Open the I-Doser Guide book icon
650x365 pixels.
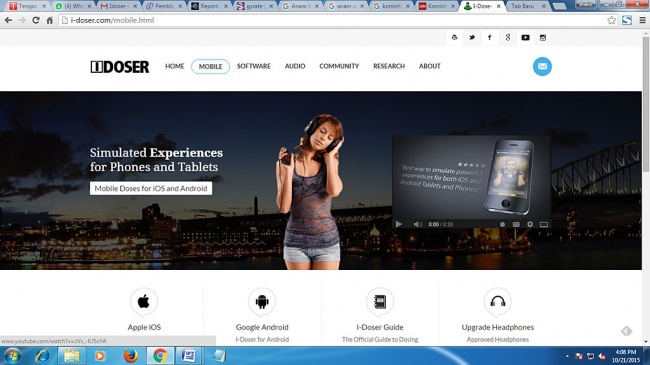click(x=380, y=302)
